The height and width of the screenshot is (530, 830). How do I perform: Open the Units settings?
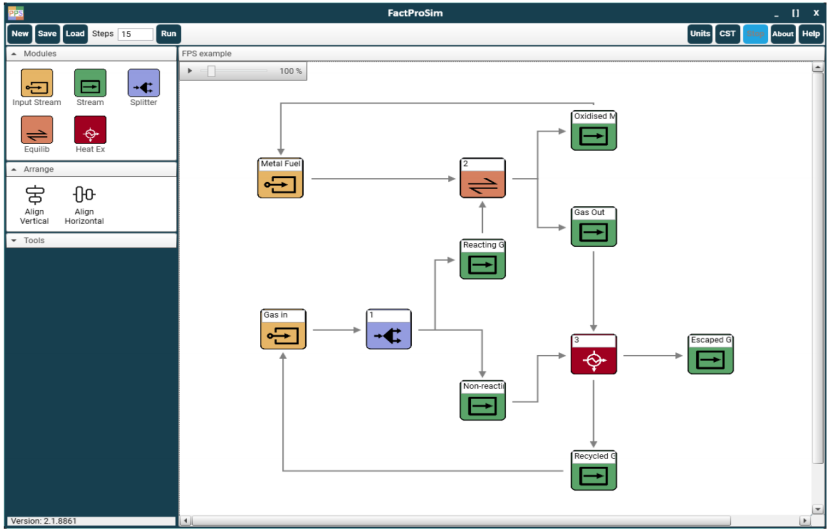pos(700,34)
